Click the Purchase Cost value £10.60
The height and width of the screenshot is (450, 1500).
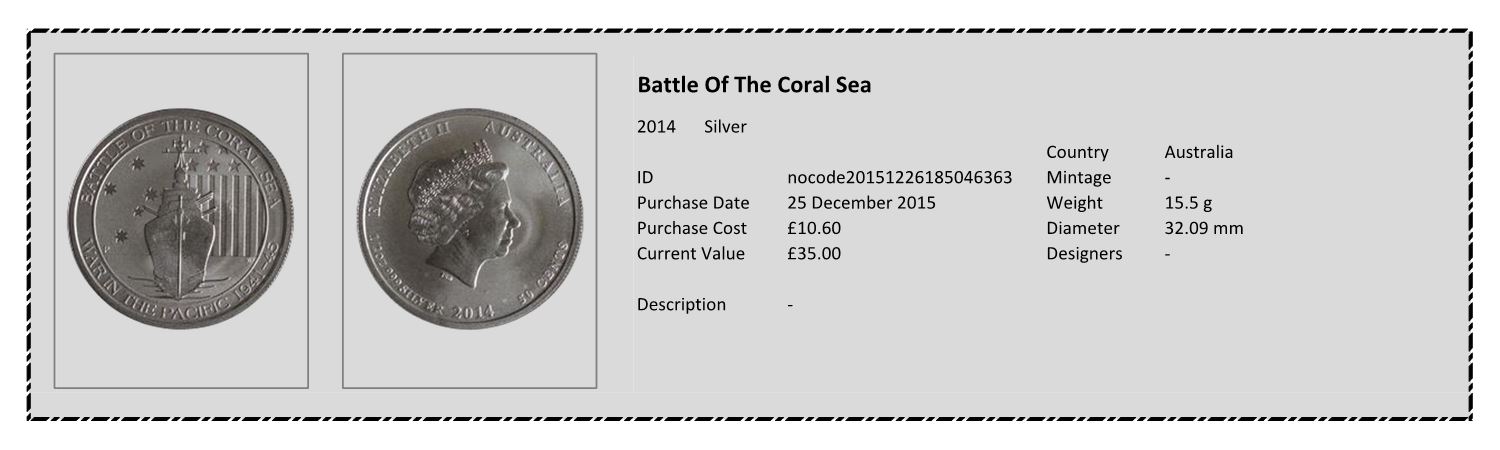pos(814,228)
